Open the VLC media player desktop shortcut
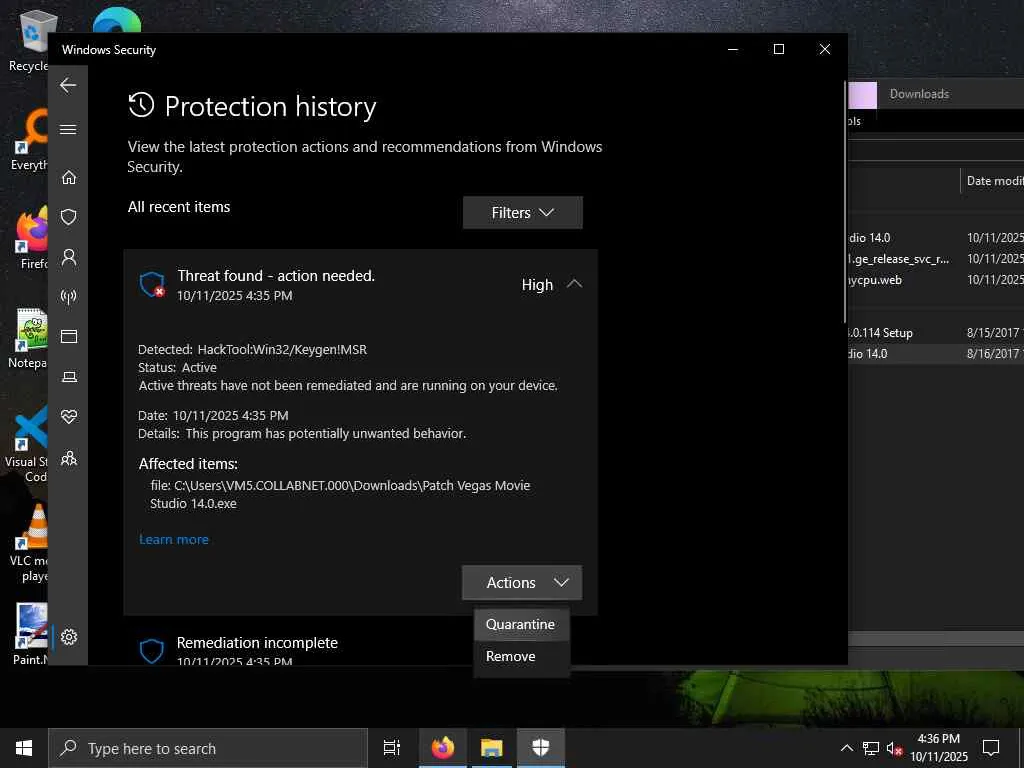Screen dimensions: 1024x768 pyautogui.click(x=29, y=544)
